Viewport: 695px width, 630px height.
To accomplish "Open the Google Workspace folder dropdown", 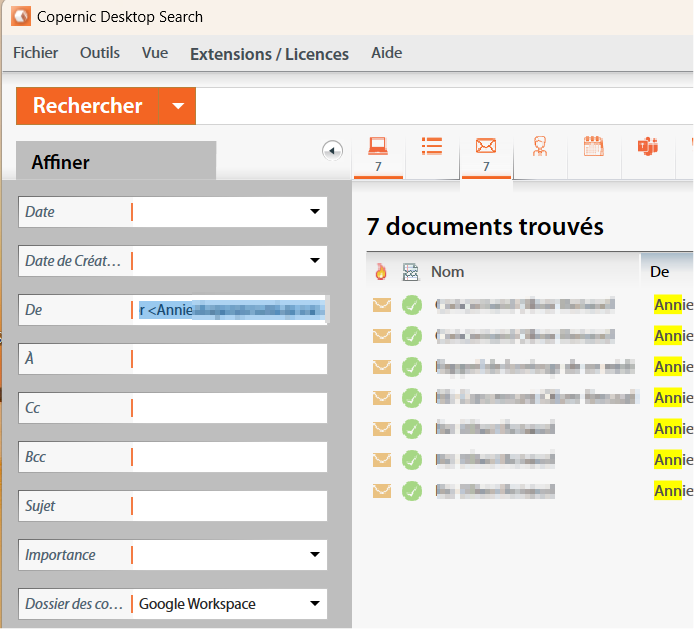I will tap(314, 604).
